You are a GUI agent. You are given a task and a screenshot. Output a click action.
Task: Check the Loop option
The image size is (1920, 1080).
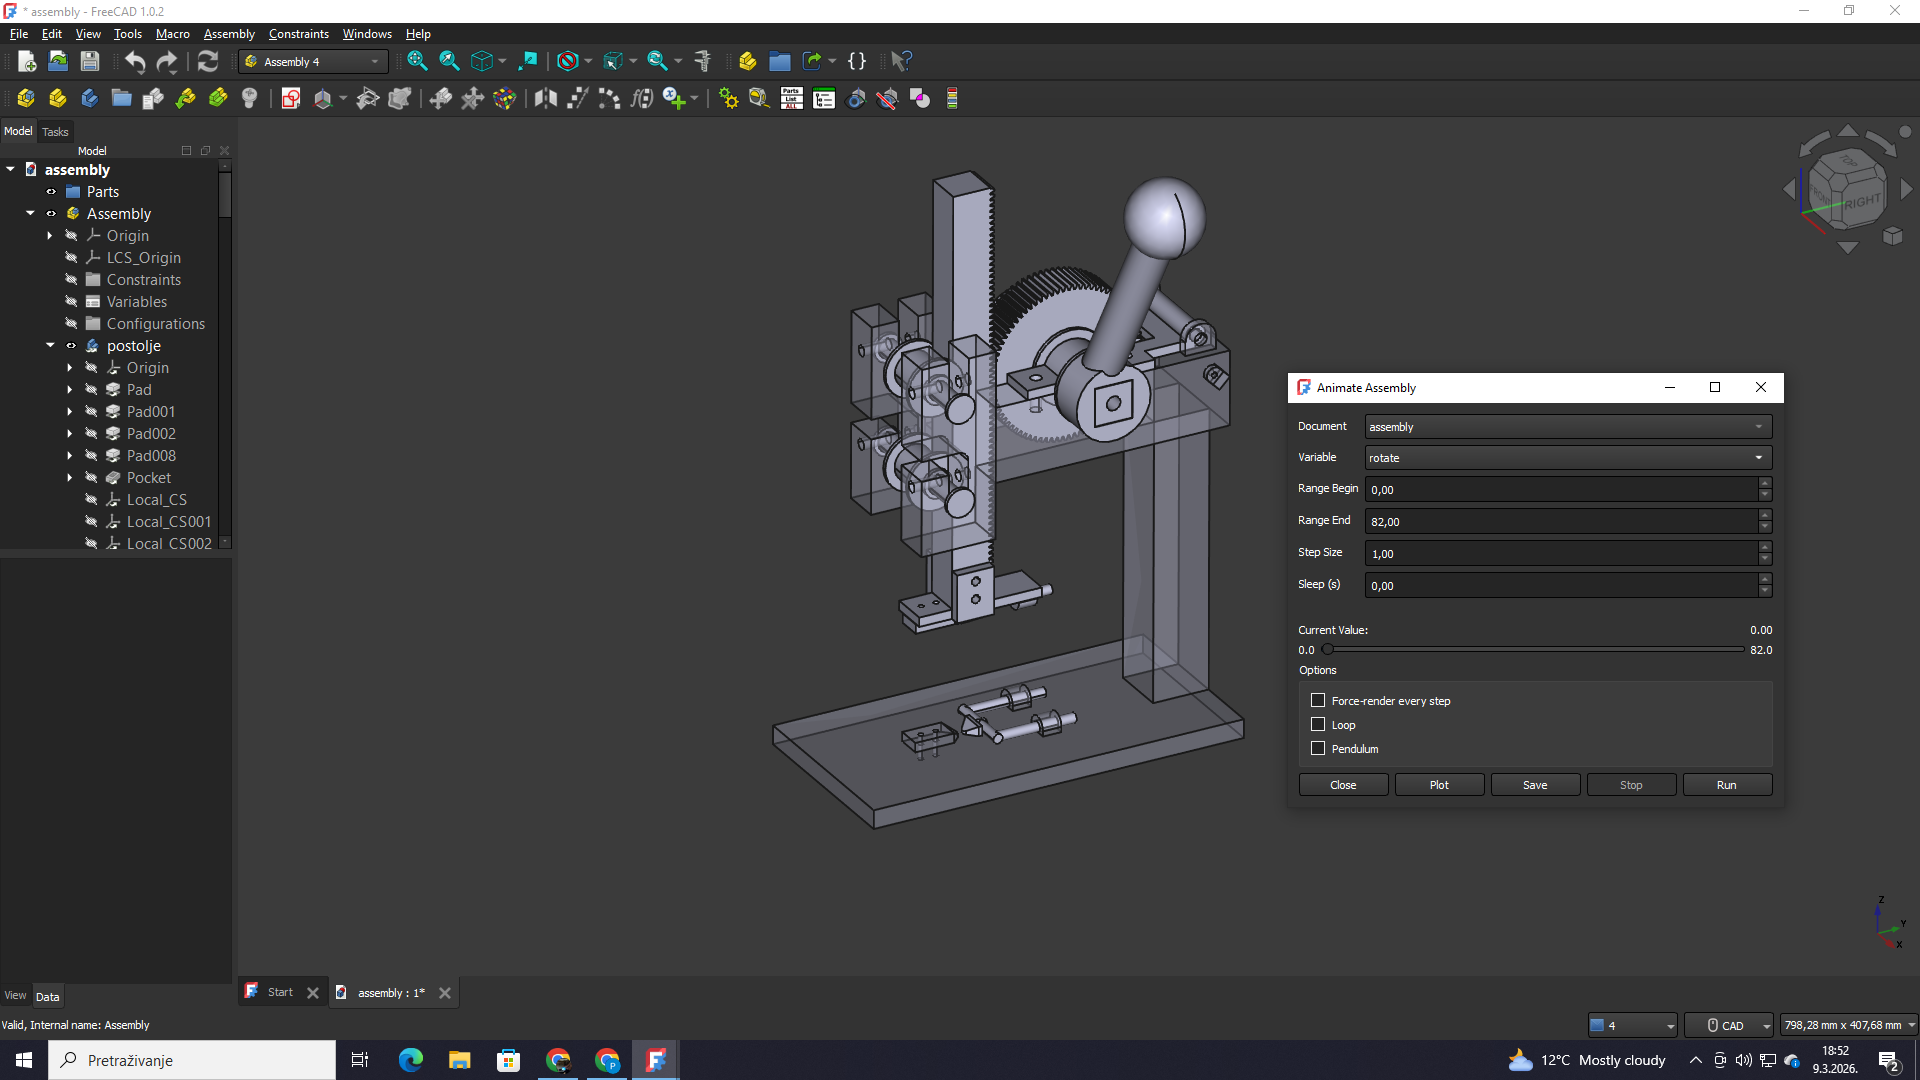1318,725
